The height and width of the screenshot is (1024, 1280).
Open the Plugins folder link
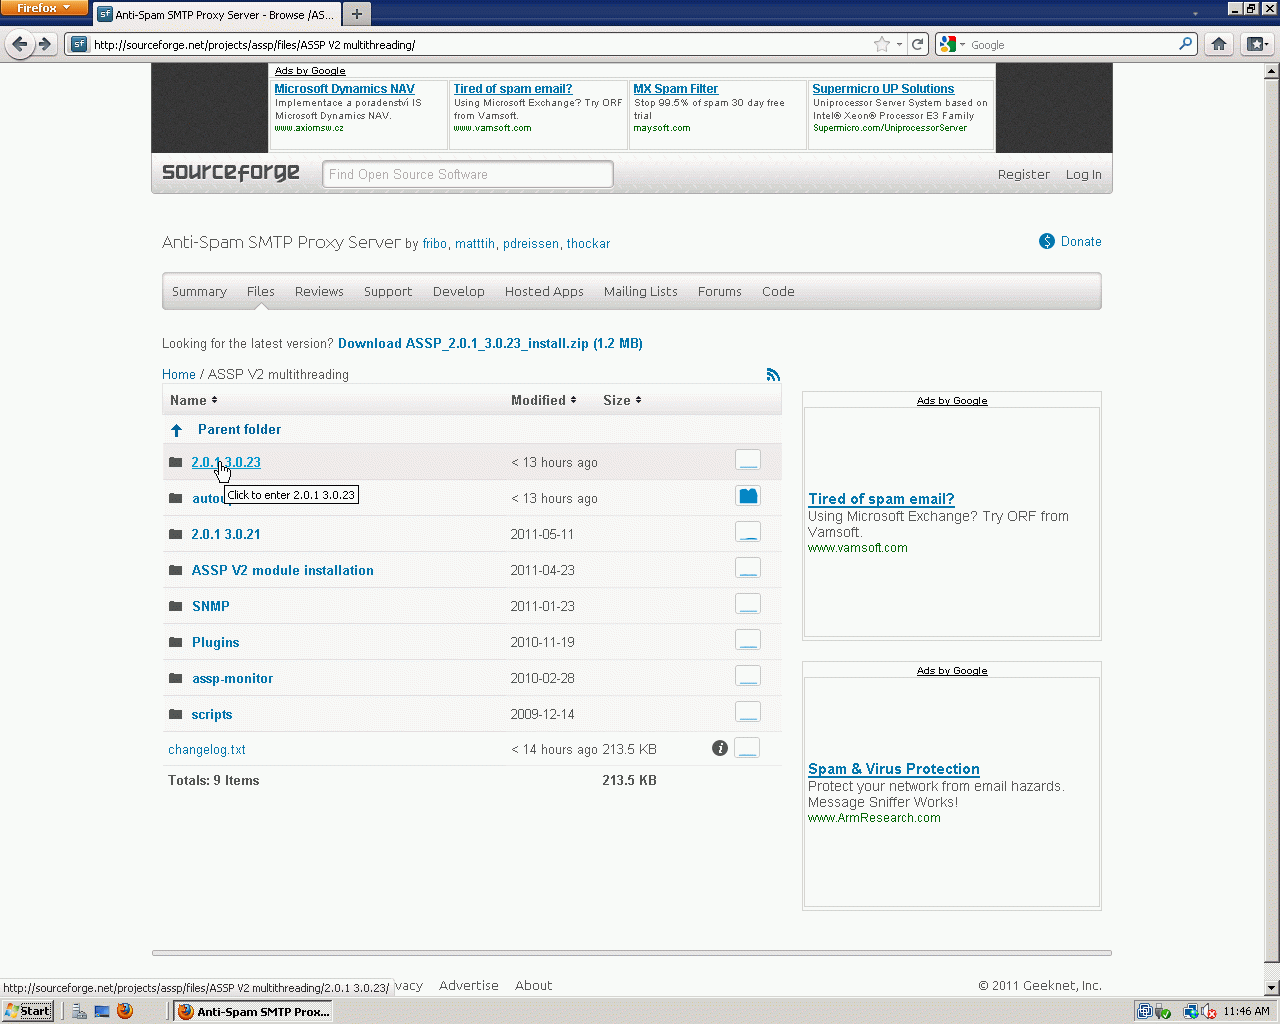pyautogui.click(x=216, y=642)
